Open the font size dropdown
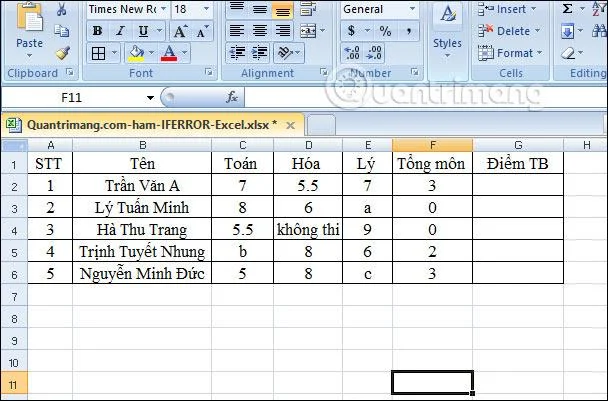The width and height of the screenshot is (608, 401). point(206,9)
